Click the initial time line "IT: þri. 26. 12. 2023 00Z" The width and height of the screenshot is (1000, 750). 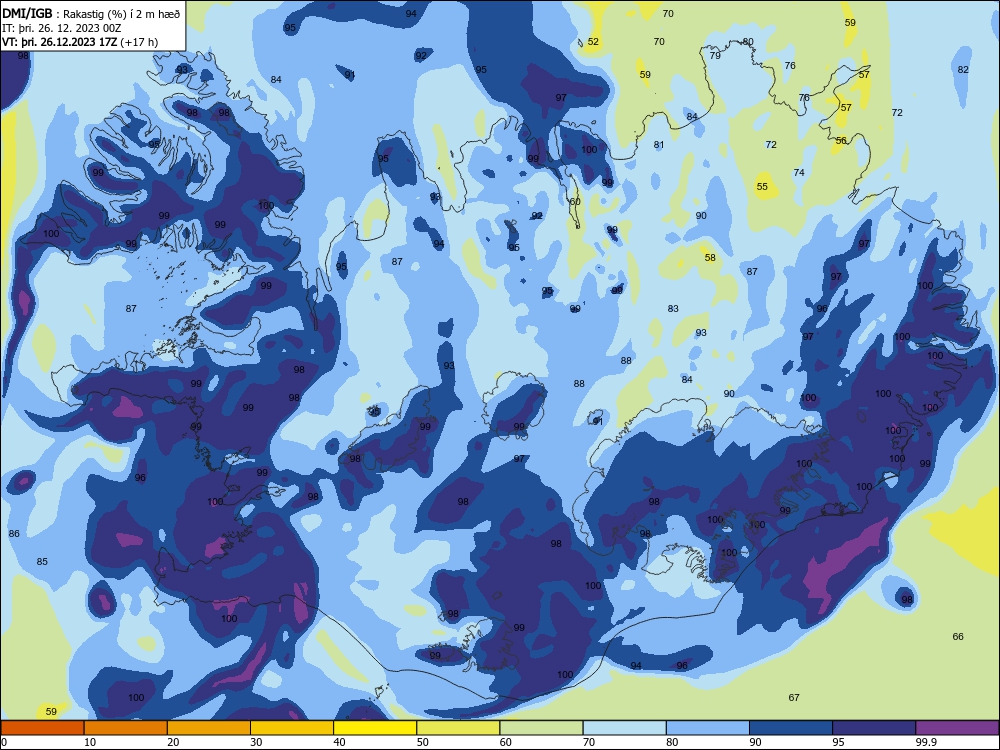pos(62,28)
